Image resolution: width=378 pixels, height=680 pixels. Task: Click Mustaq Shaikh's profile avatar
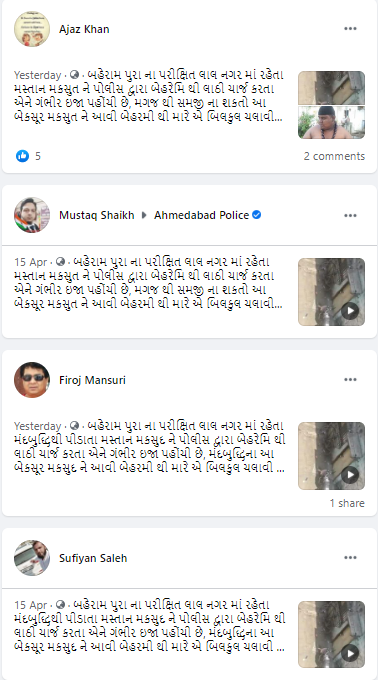(x=32, y=215)
